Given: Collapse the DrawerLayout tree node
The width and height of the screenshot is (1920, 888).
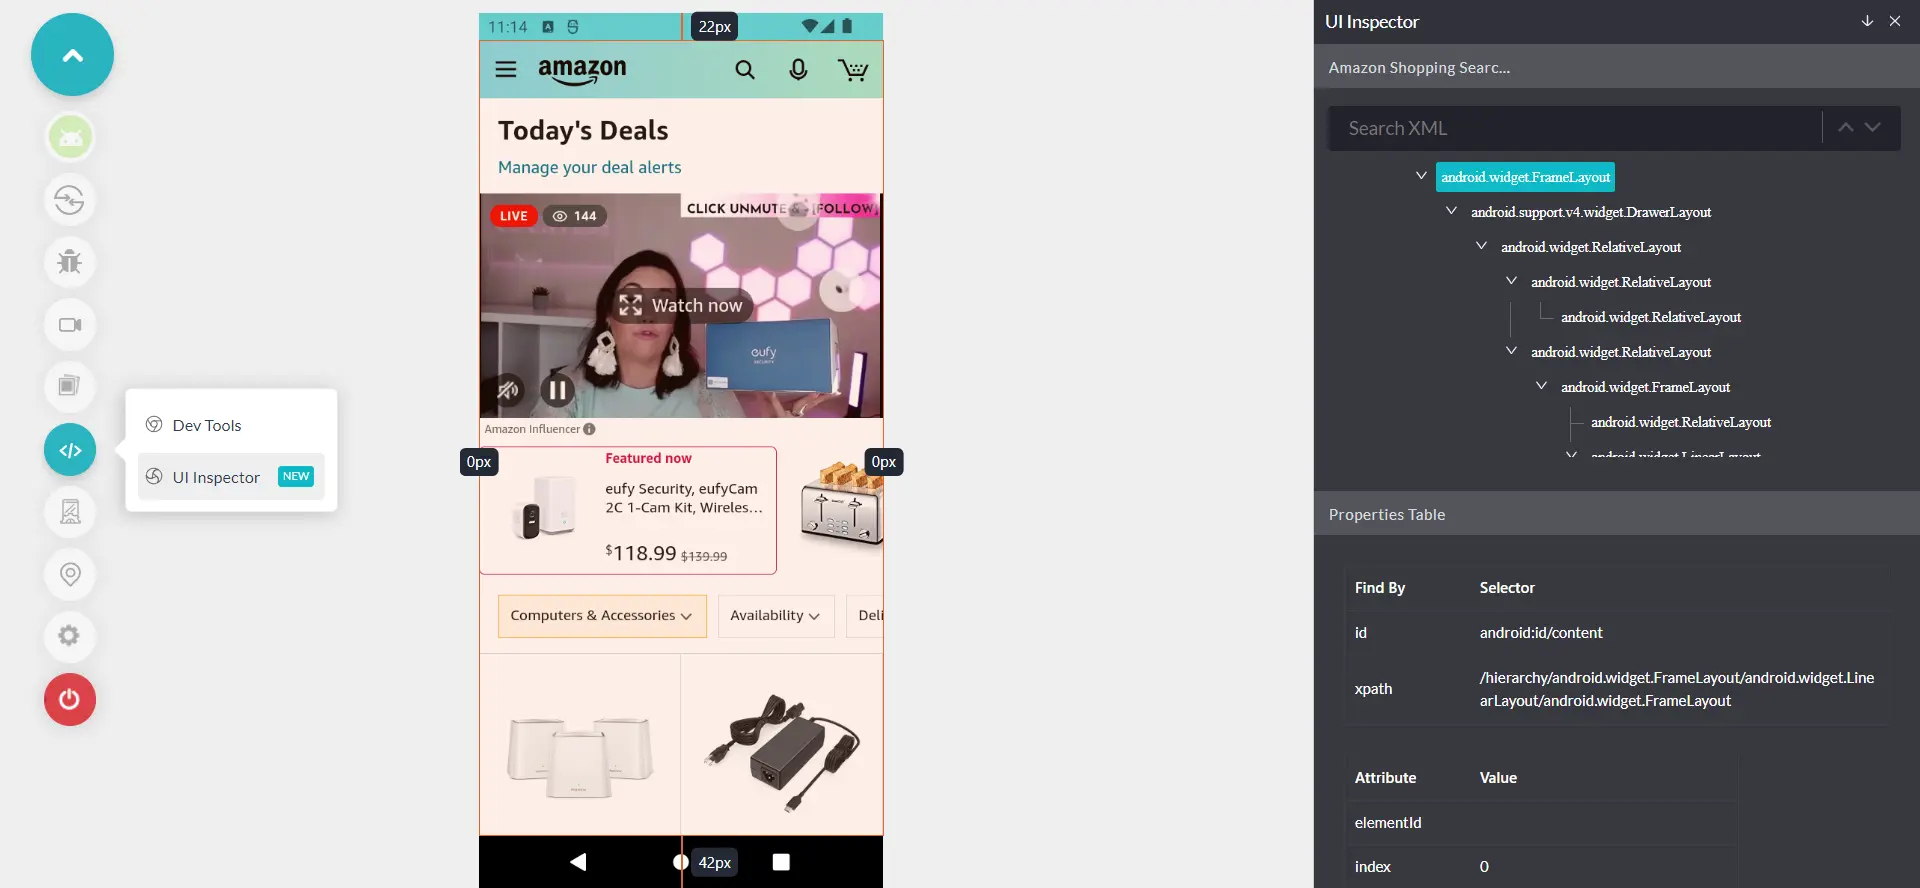Looking at the screenshot, I should click(1451, 211).
